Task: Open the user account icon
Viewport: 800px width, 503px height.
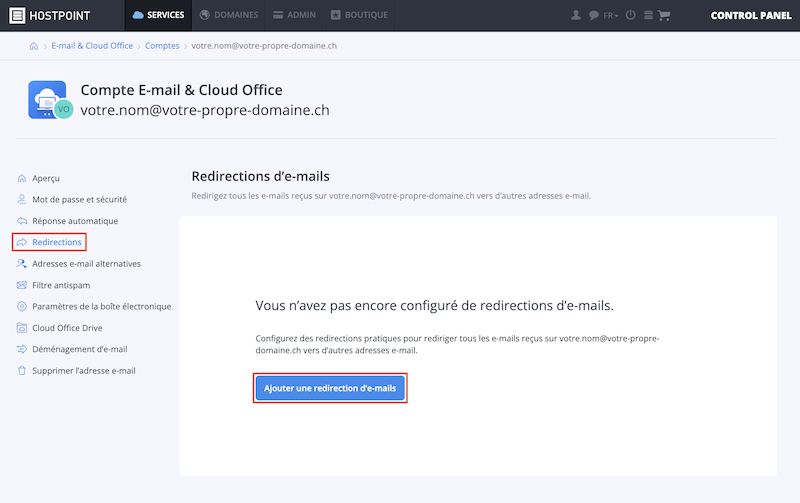Action: (576, 15)
